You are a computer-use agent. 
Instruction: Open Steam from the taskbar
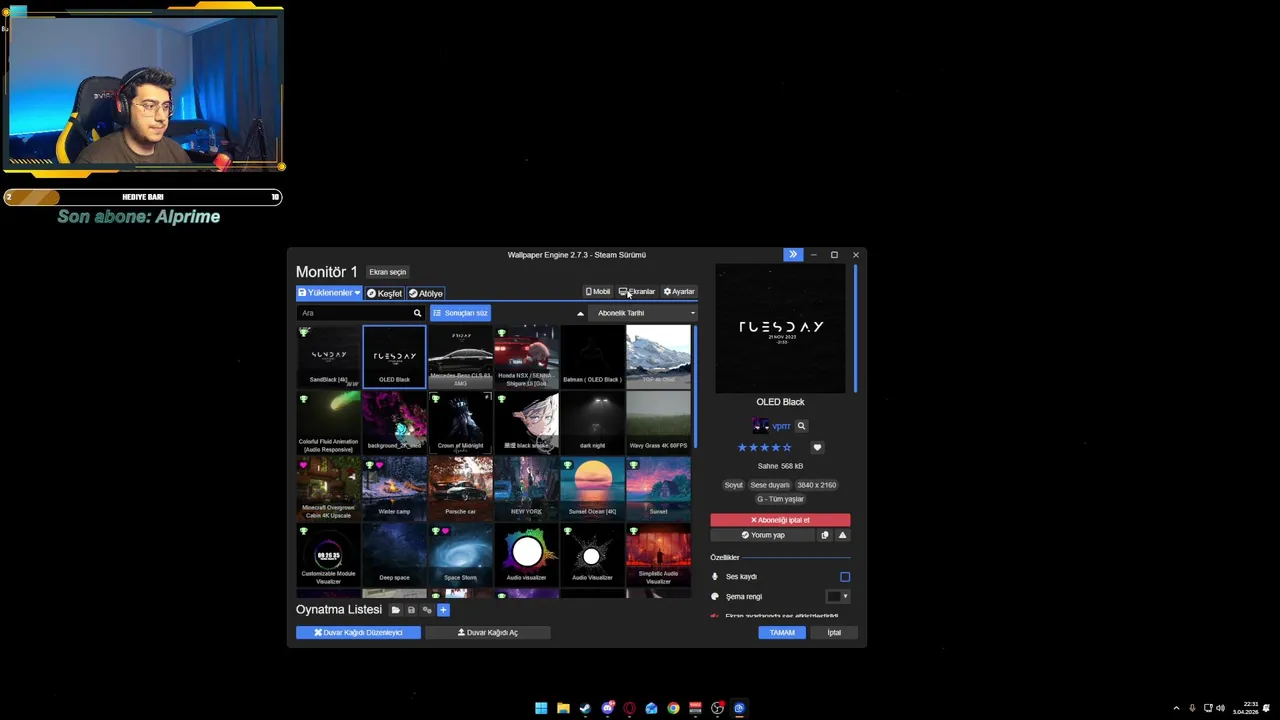click(x=585, y=708)
